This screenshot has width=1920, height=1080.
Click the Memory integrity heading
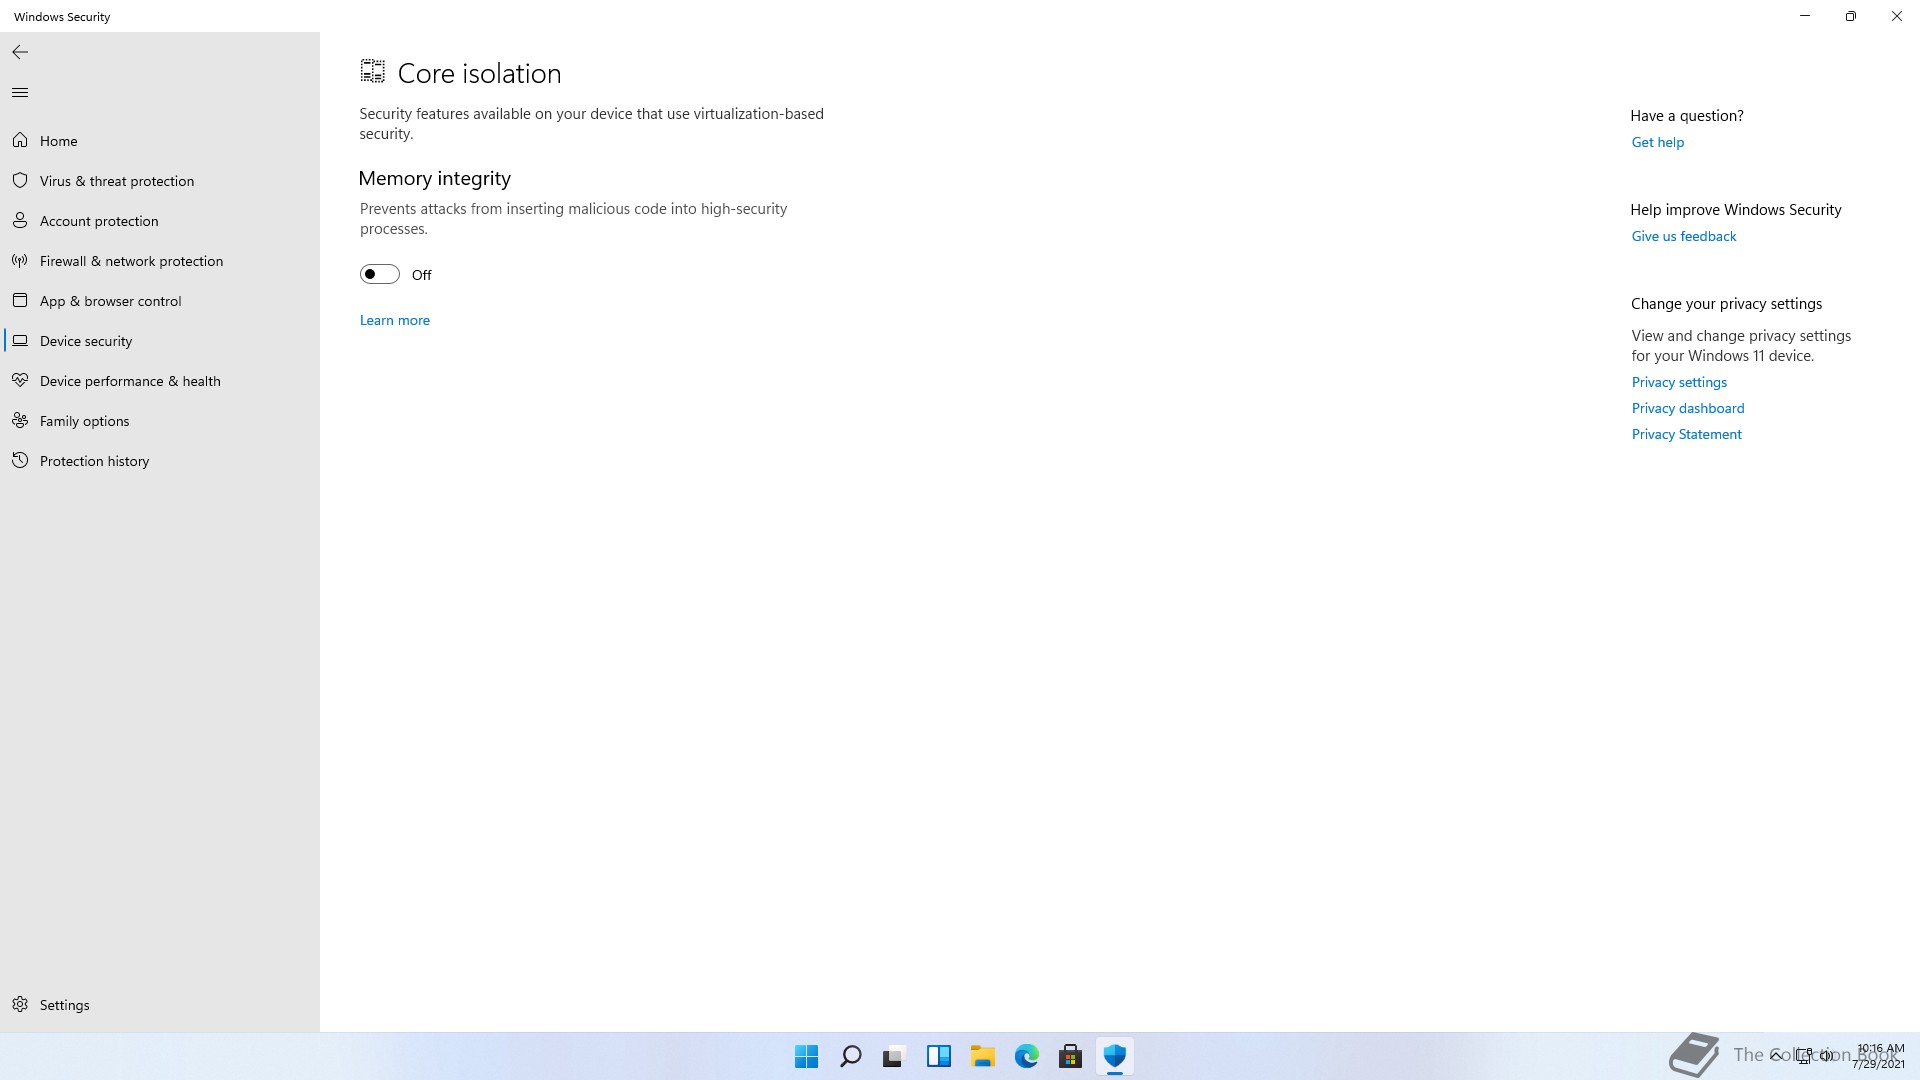[x=434, y=178]
